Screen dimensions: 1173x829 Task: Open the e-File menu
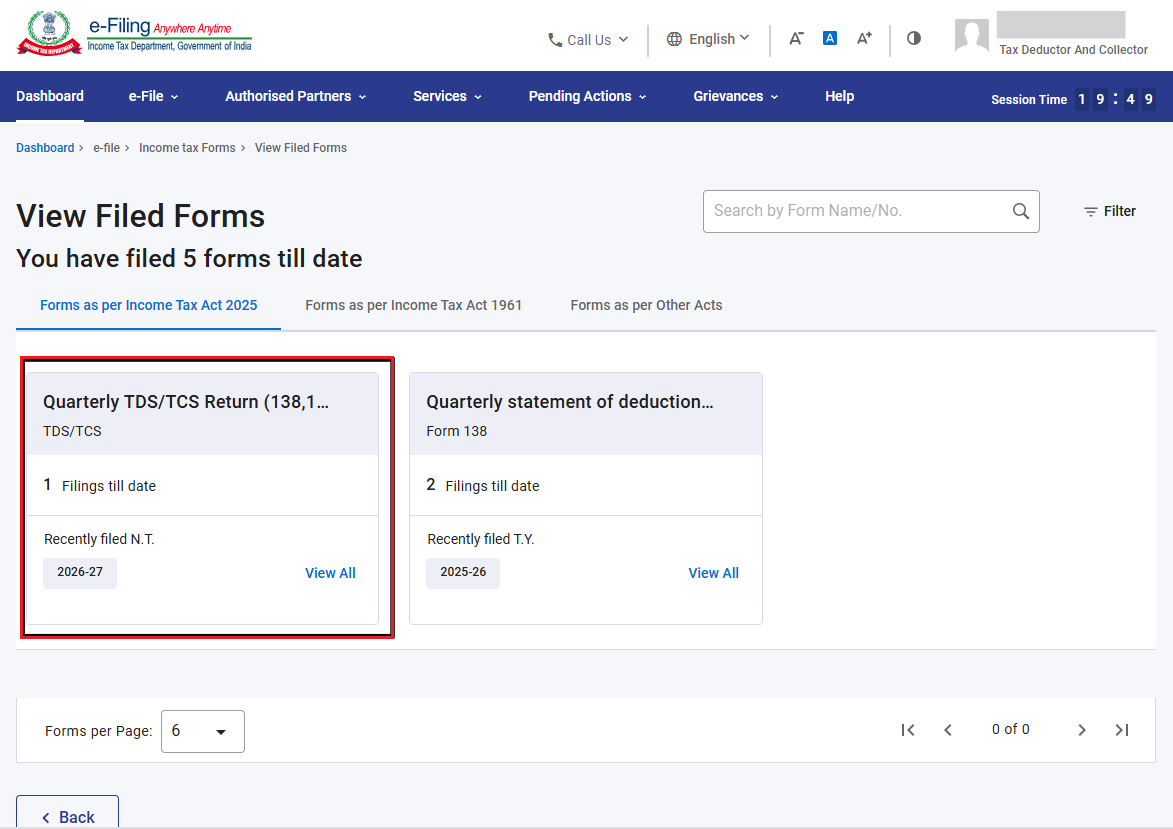[x=153, y=97]
